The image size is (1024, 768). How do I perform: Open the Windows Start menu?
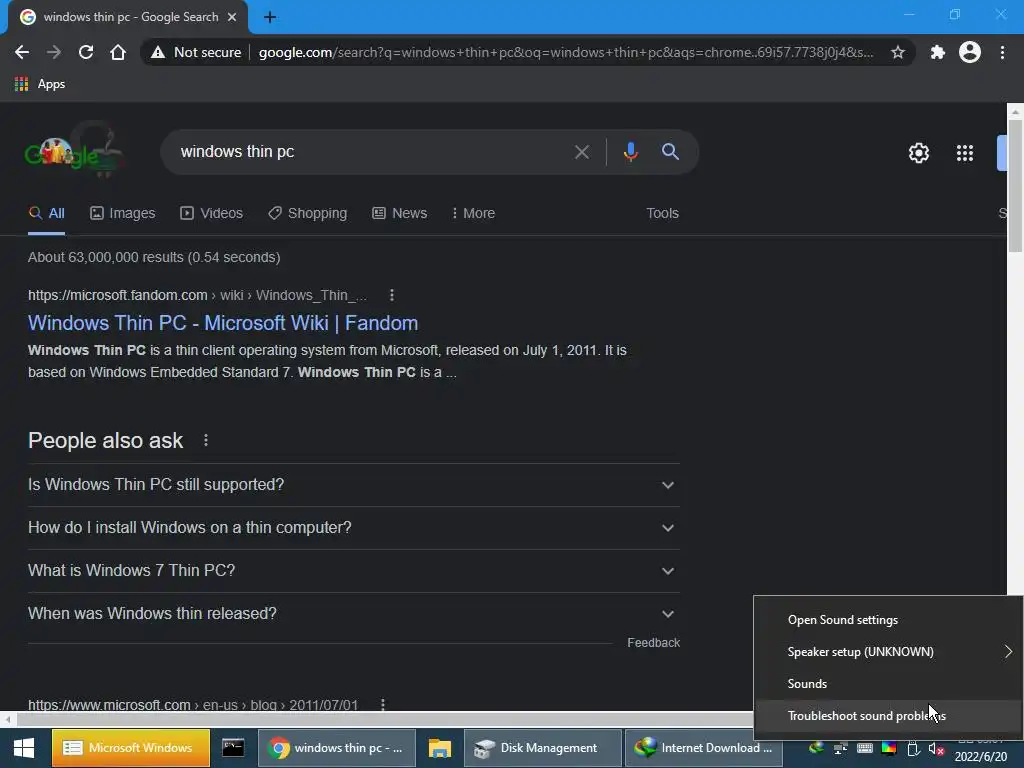point(24,748)
